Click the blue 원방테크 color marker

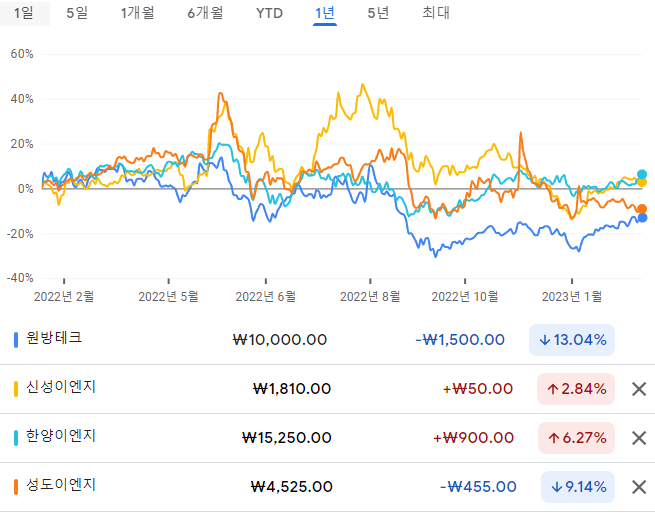tap(16, 340)
